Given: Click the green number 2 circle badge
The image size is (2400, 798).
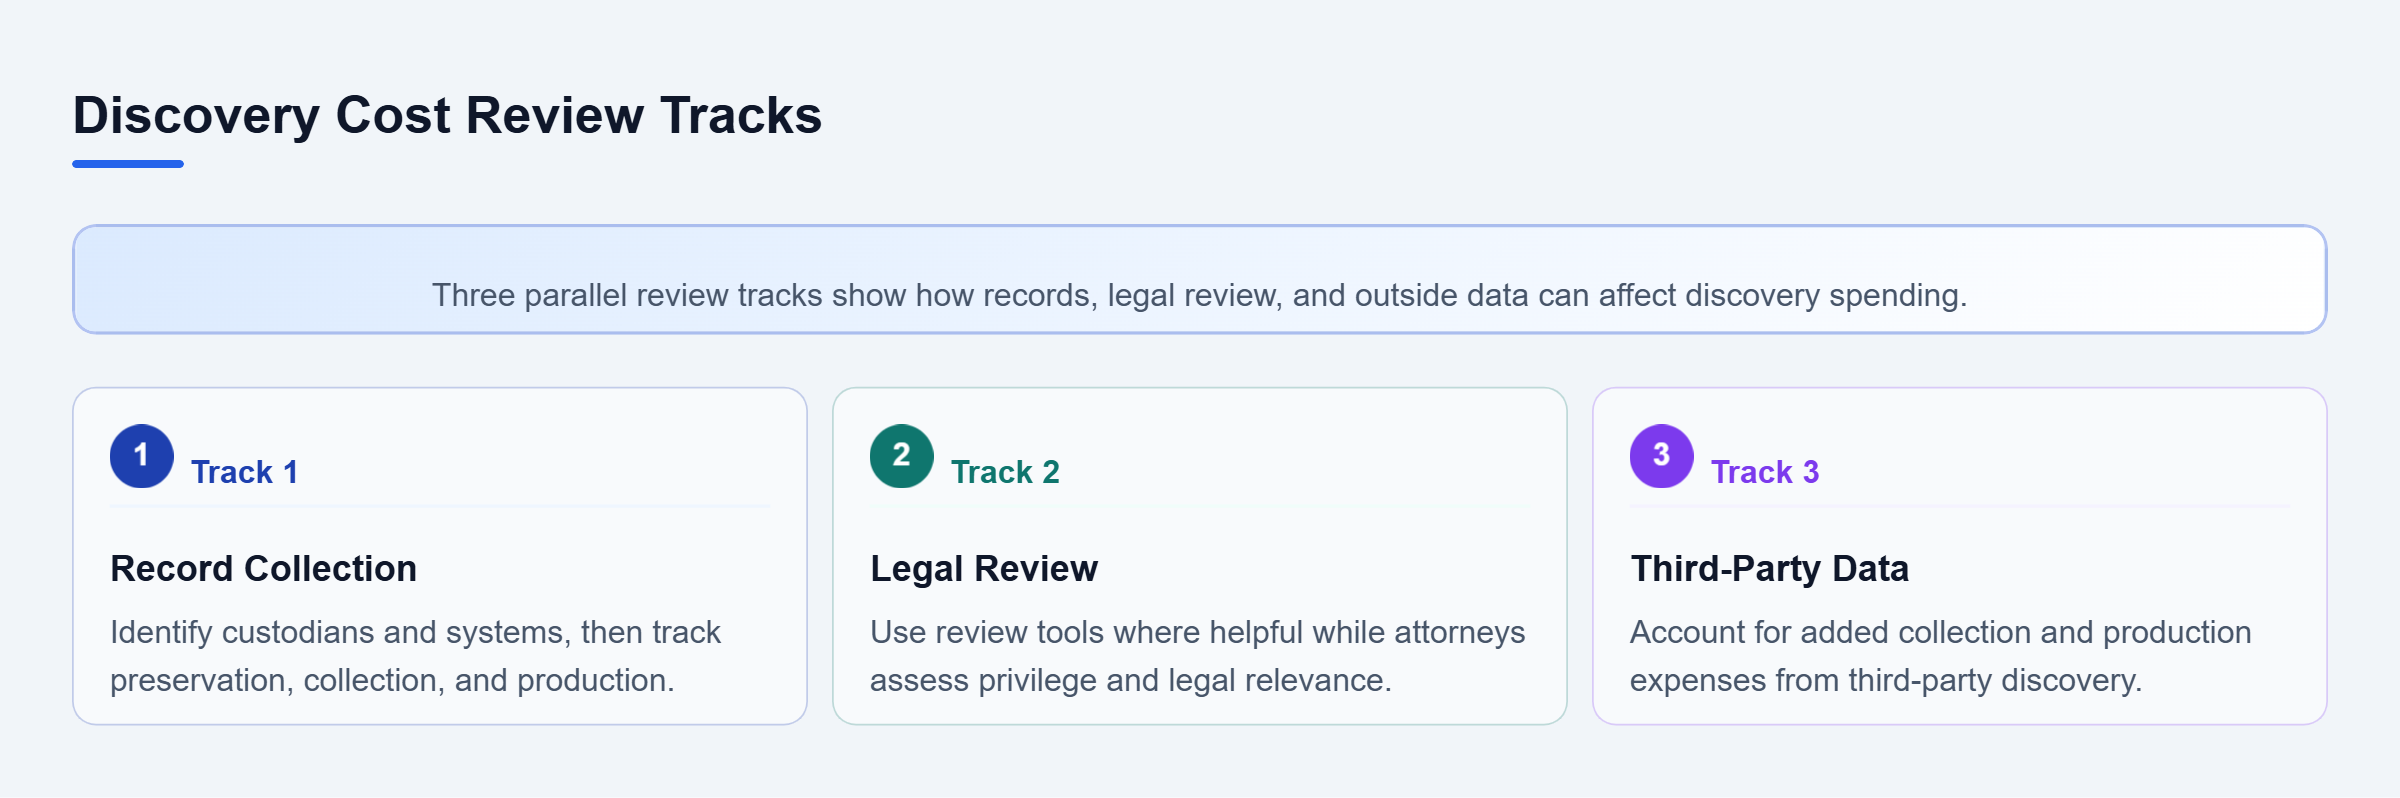Looking at the screenshot, I should (902, 456).
